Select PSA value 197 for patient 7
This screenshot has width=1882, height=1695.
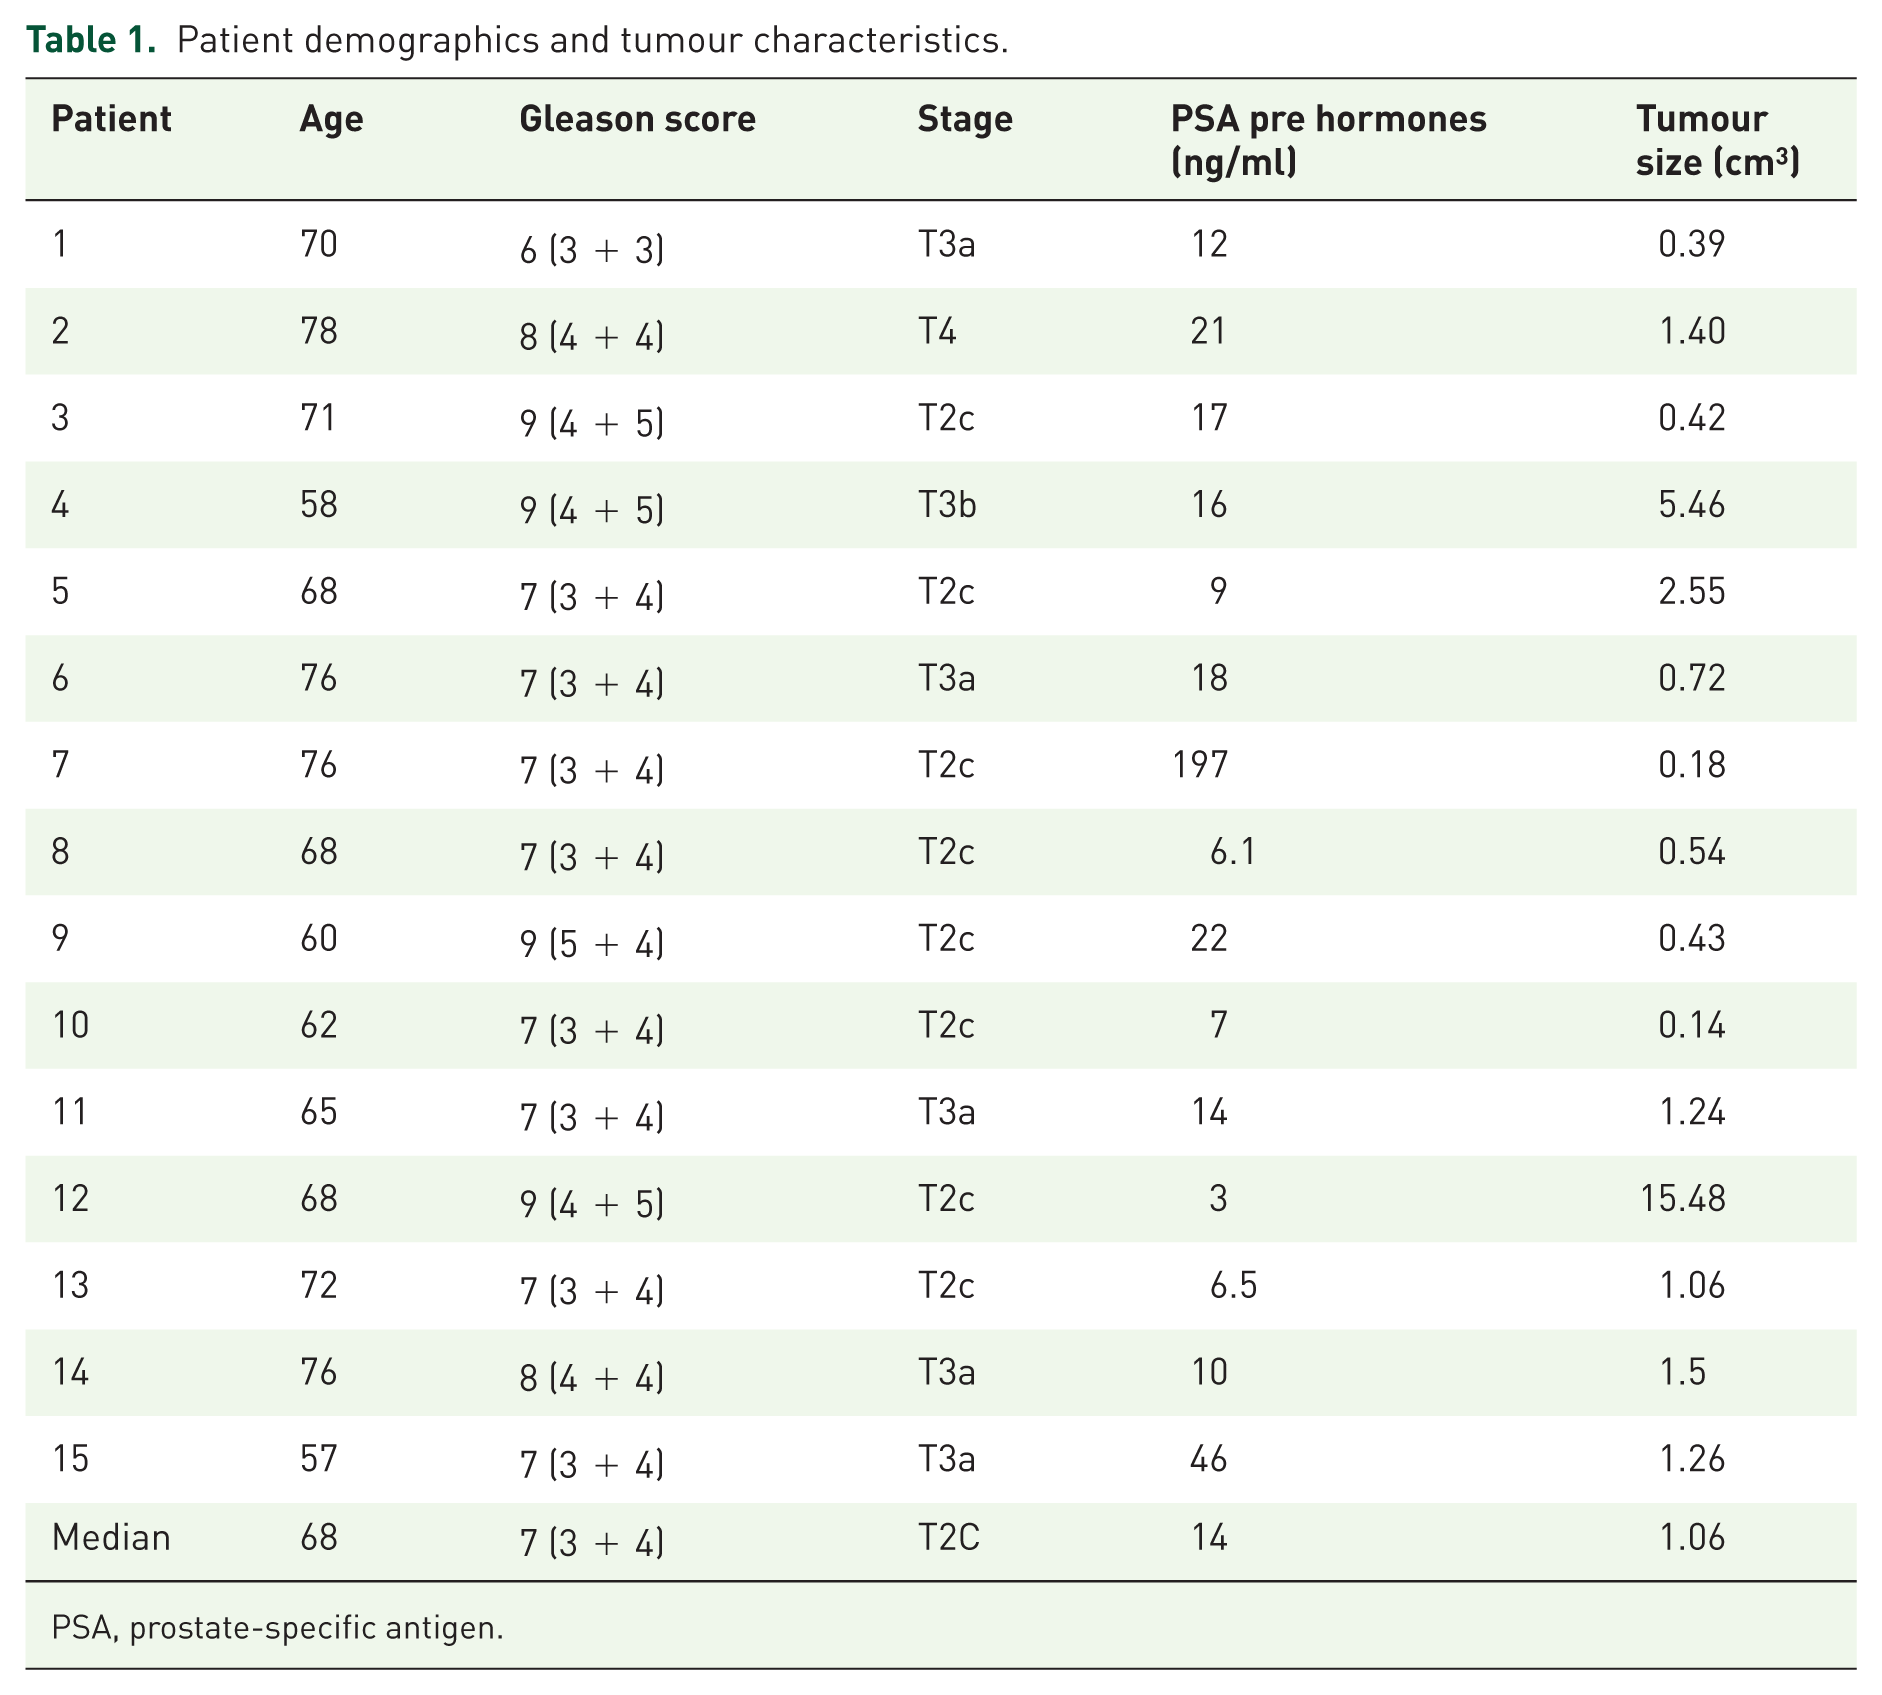(1200, 765)
